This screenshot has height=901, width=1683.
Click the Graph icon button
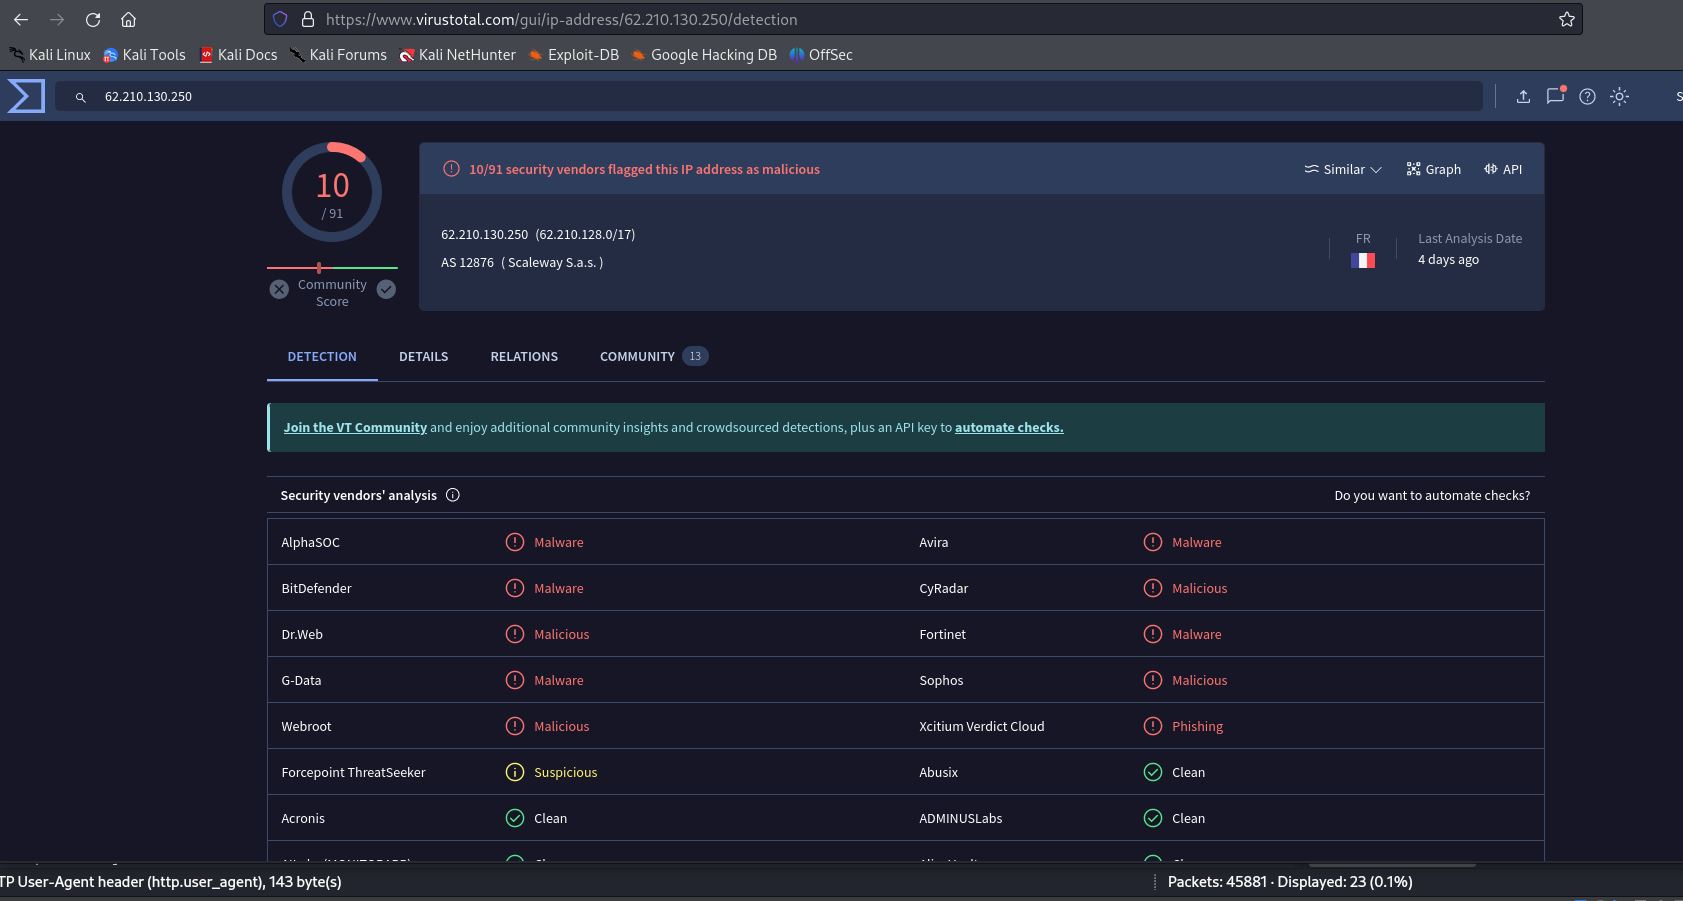(1433, 169)
